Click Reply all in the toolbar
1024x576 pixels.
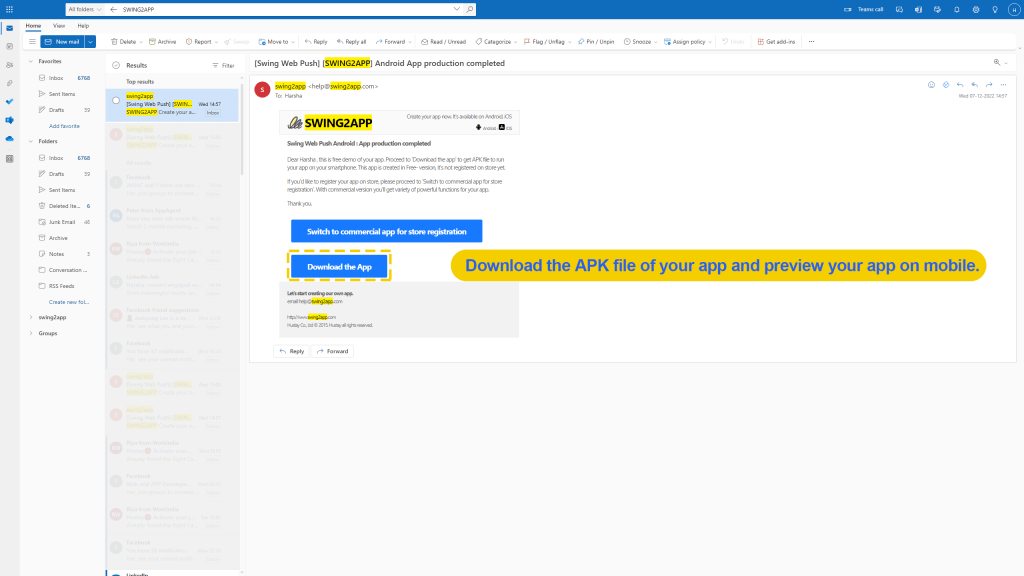[351, 42]
